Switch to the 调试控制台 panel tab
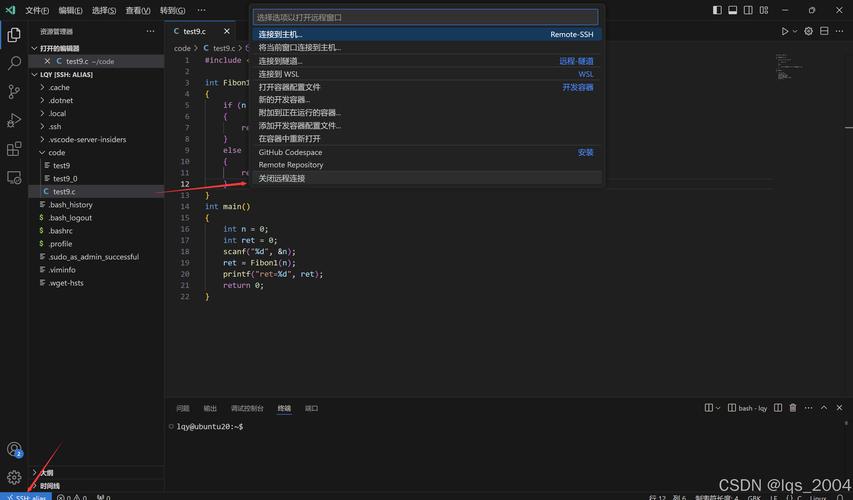Image resolution: width=853 pixels, height=500 pixels. coord(247,408)
